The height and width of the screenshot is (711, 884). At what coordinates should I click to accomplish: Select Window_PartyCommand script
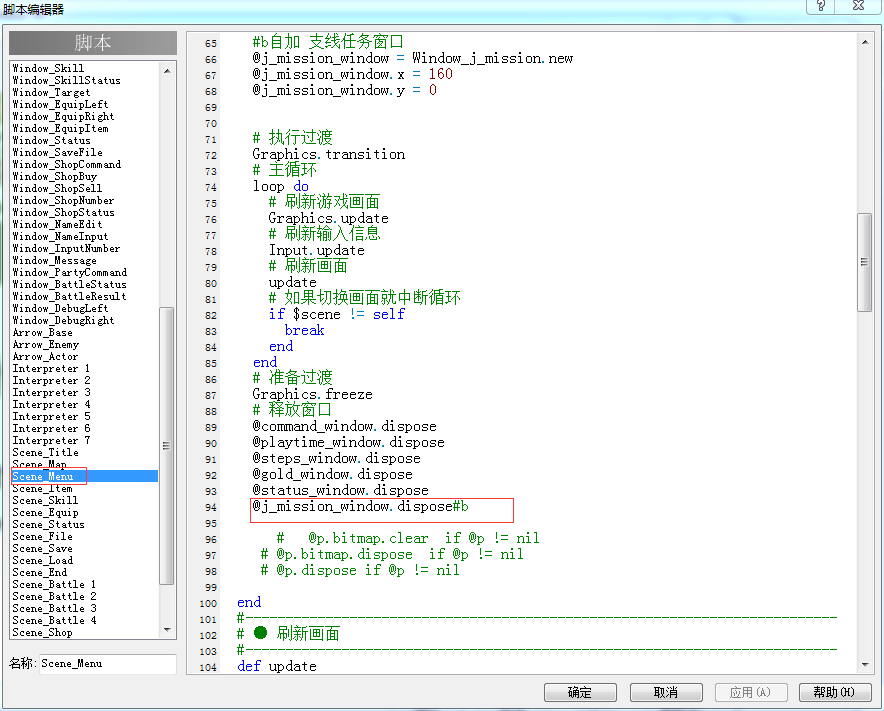click(69, 272)
